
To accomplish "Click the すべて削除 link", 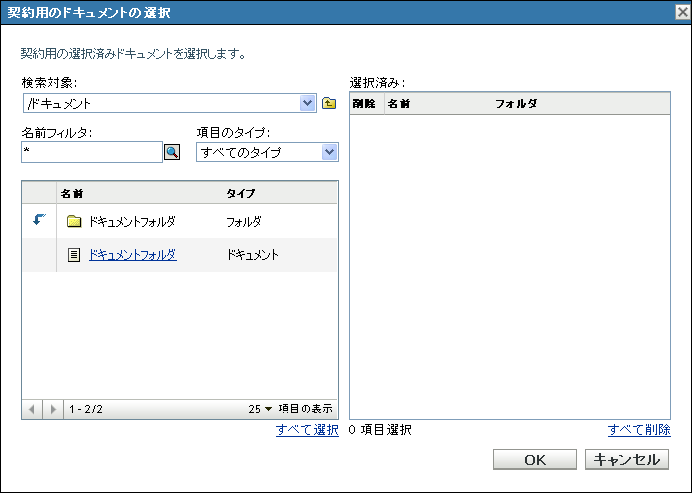I will click(639, 429).
